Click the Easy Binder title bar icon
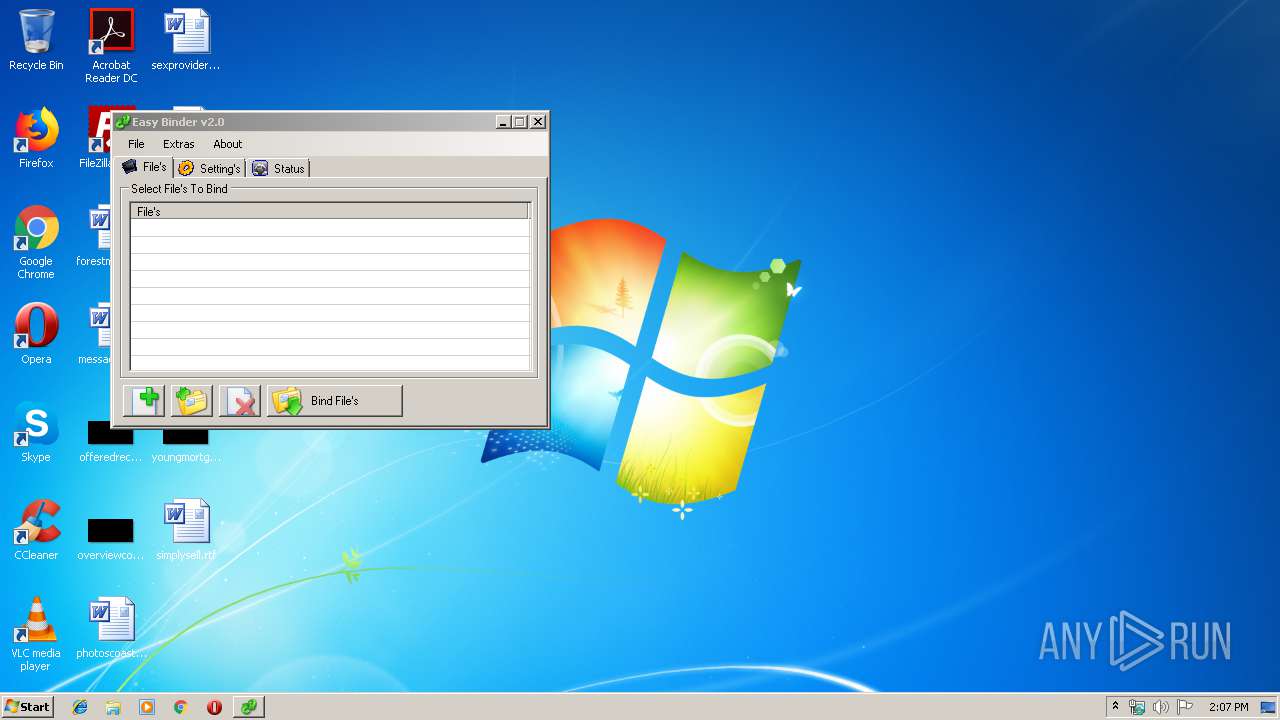This screenshot has width=1280, height=720. [x=122, y=122]
